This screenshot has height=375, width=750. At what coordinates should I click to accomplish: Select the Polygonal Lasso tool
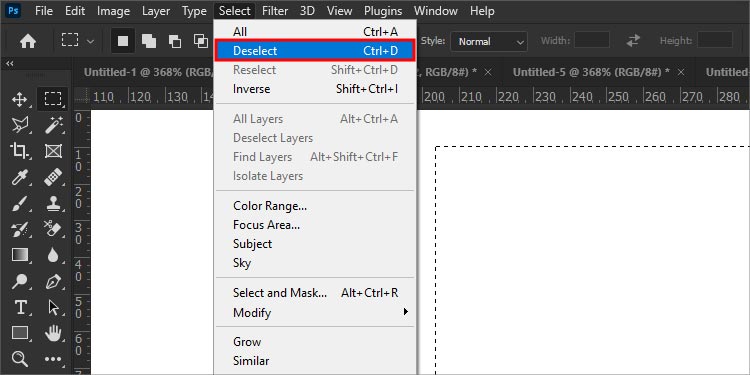(x=20, y=126)
